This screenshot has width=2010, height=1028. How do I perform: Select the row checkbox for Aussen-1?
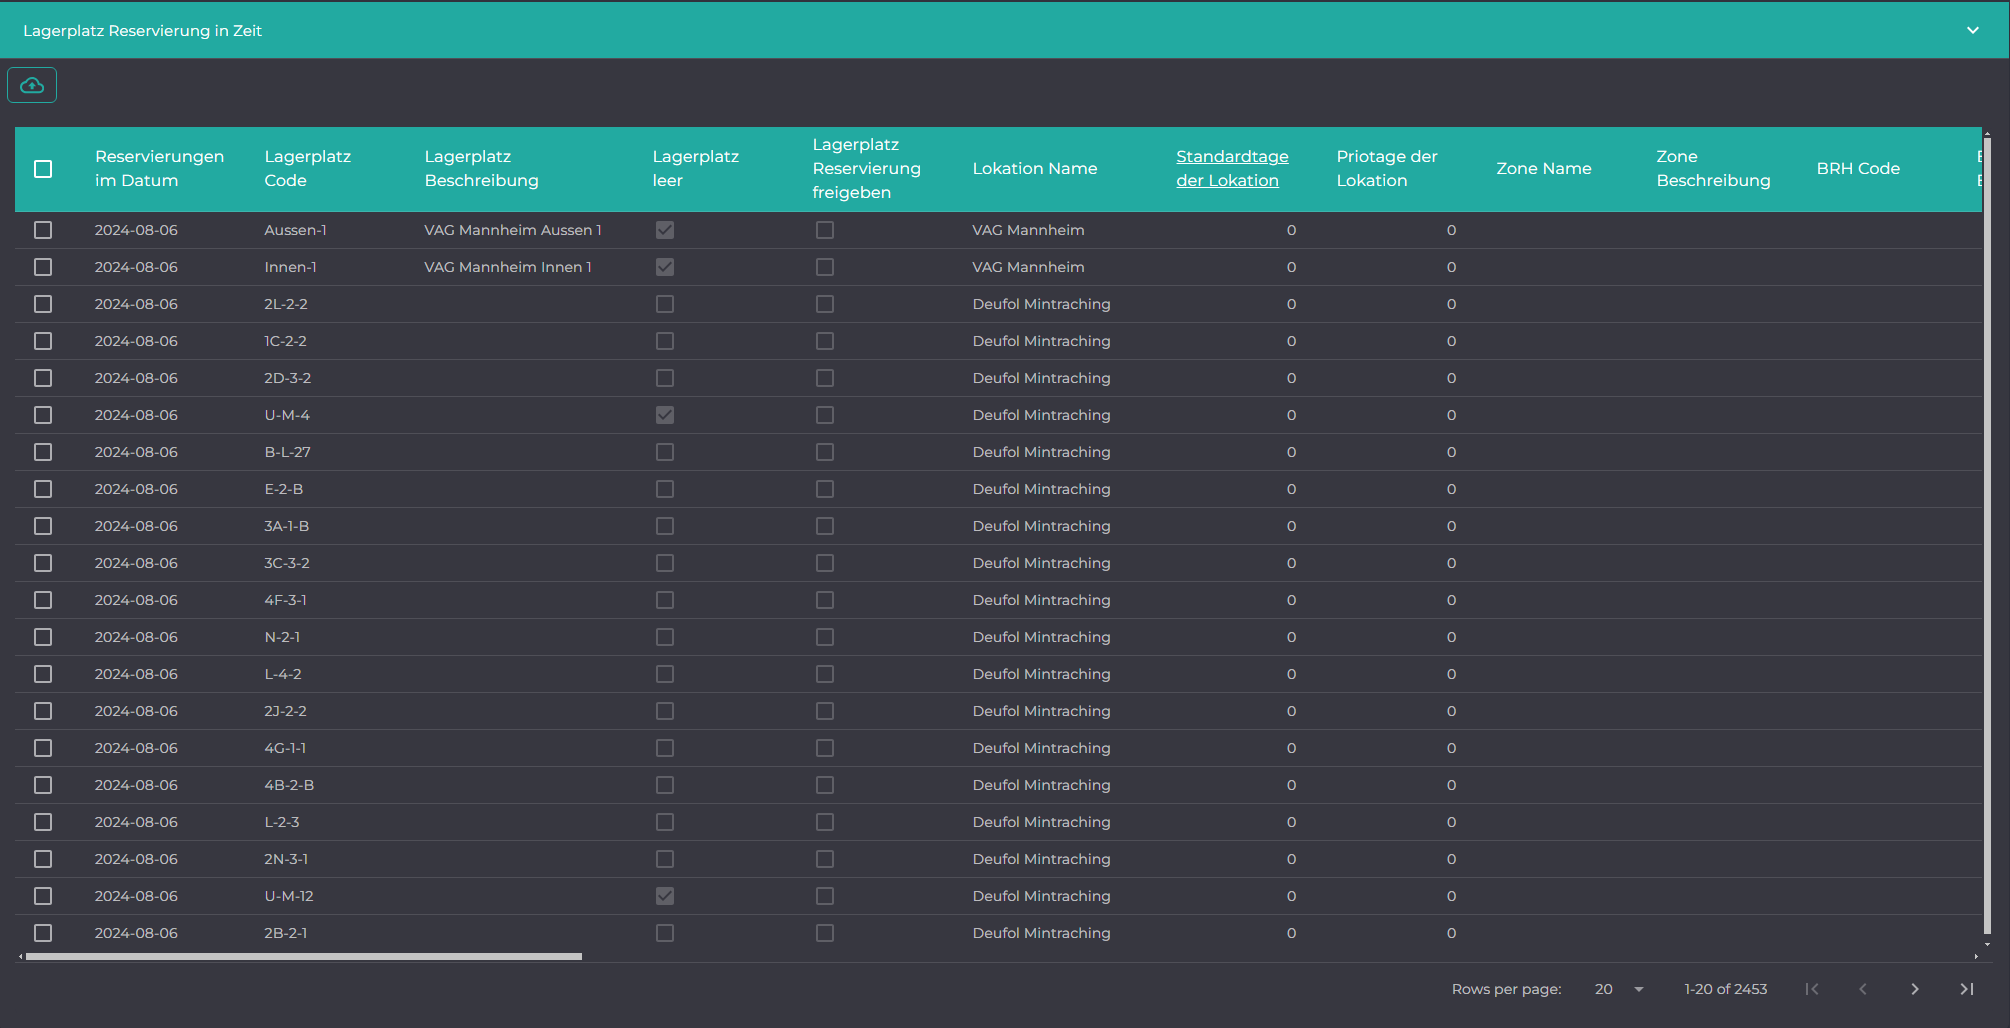click(43, 230)
